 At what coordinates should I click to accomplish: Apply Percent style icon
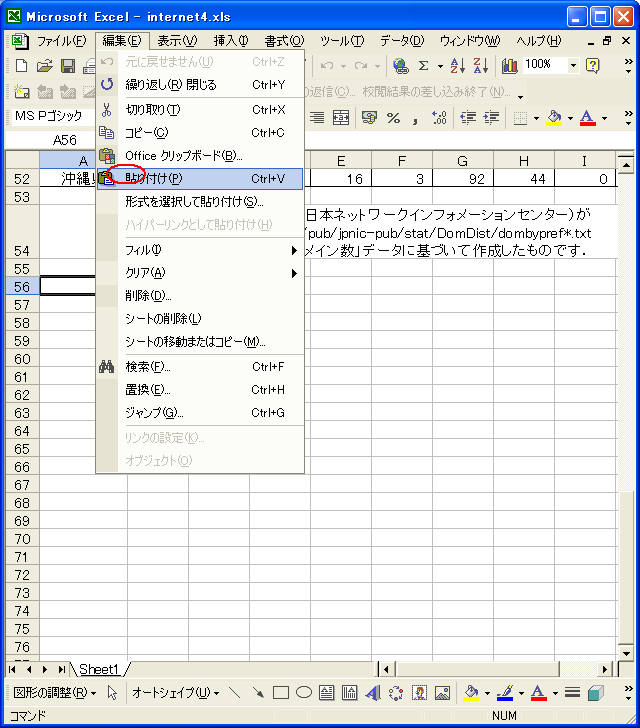(393, 118)
